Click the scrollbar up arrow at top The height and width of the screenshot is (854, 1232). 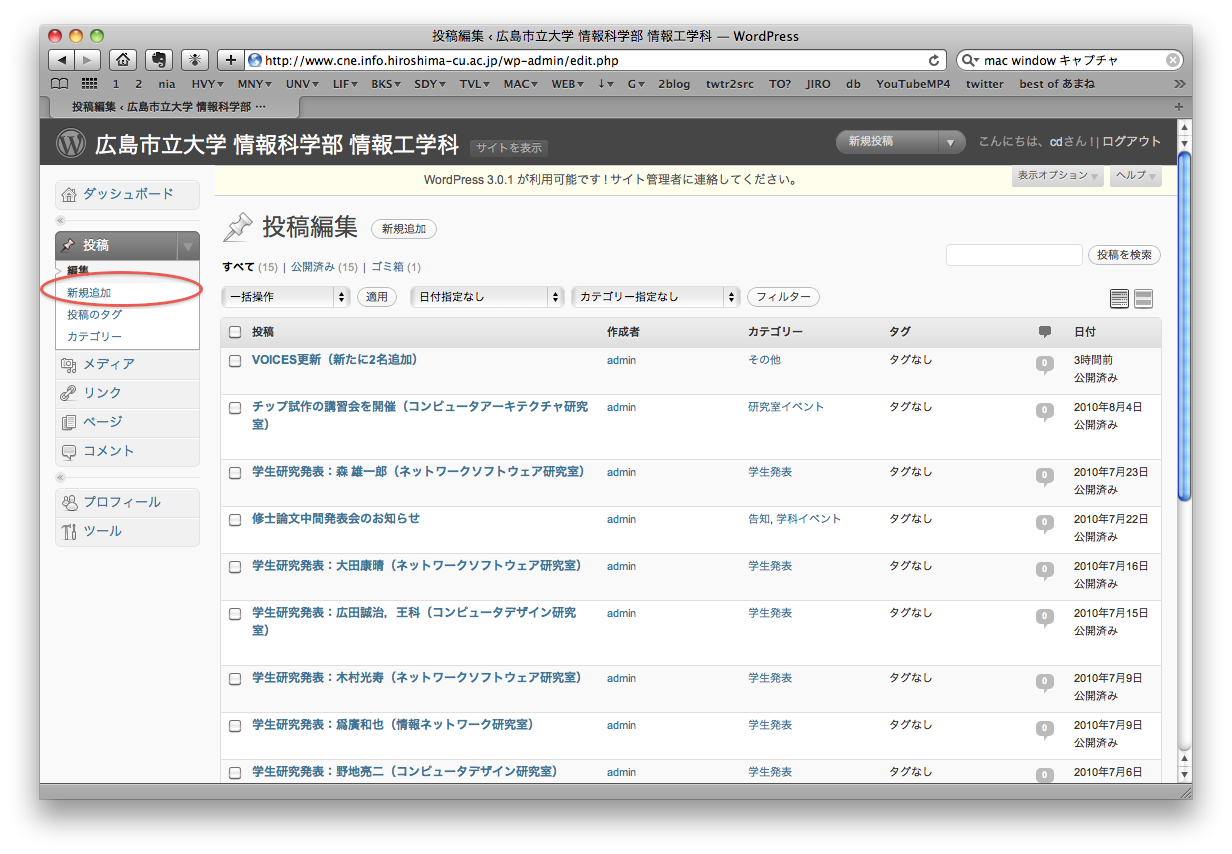[1185, 127]
